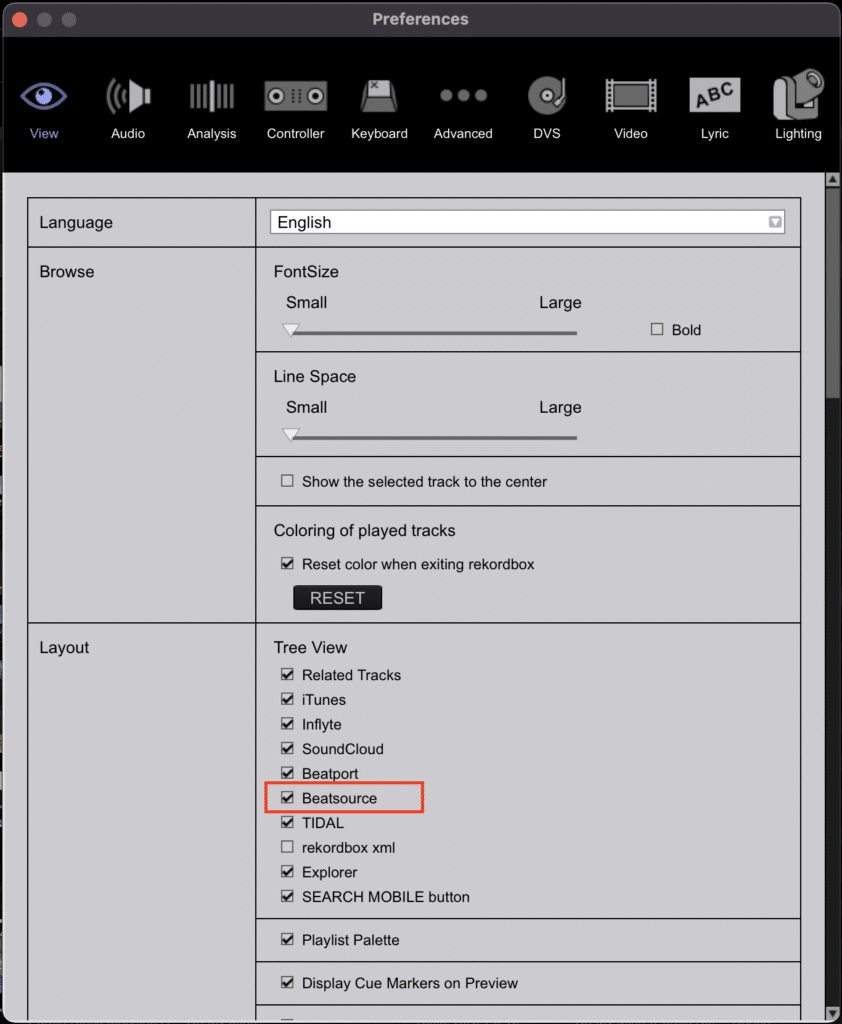Open the Audio preferences speaker icon

pos(128,97)
